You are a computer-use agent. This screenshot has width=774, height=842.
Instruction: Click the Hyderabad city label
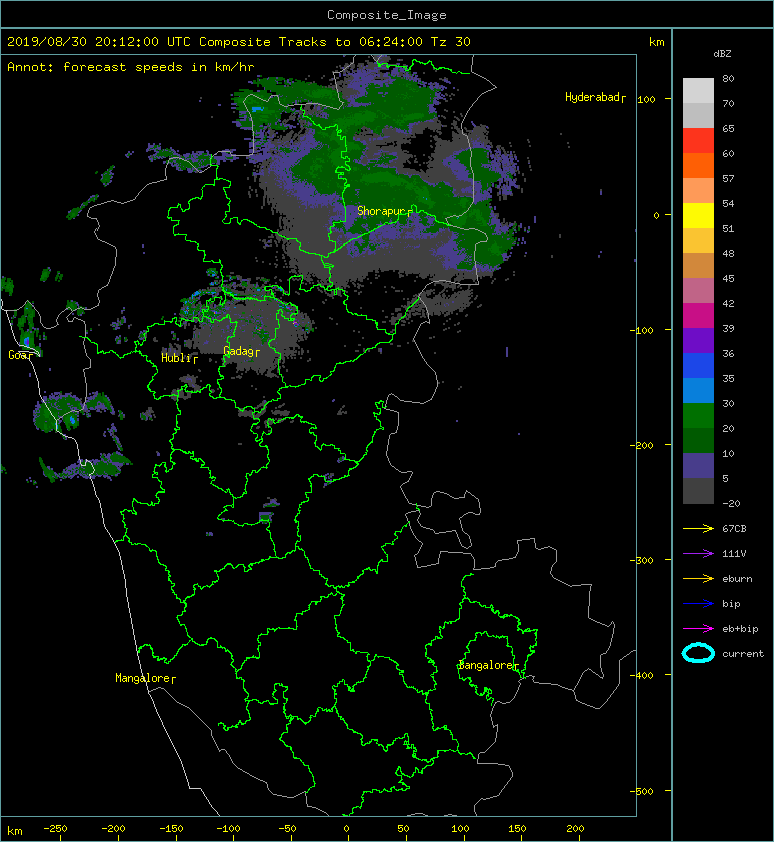click(592, 97)
